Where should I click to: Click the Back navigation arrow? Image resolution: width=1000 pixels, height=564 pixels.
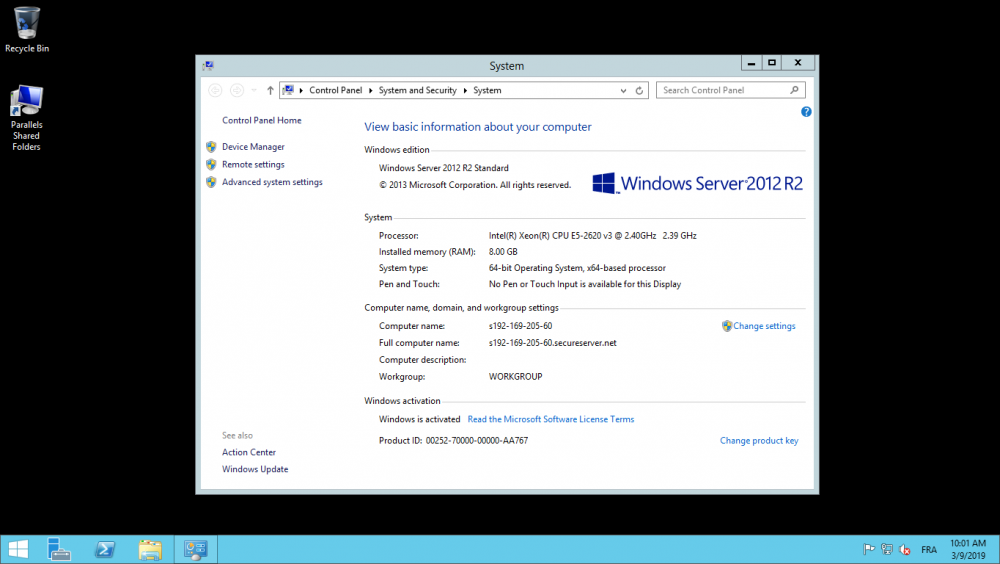click(x=216, y=91)
